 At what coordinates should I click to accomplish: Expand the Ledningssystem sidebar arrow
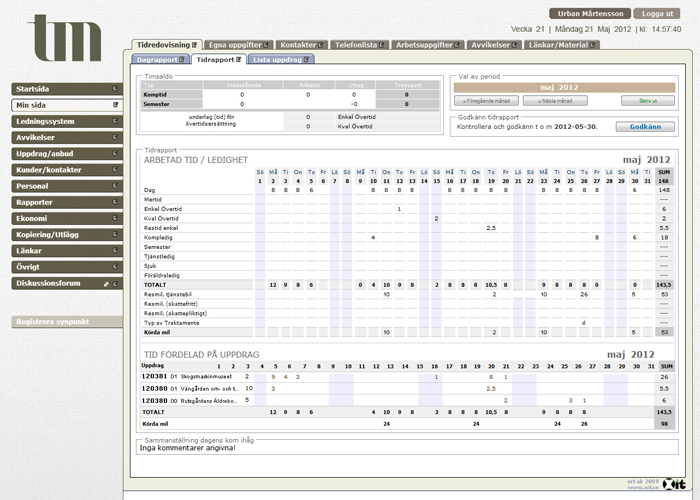click(115, 121)
